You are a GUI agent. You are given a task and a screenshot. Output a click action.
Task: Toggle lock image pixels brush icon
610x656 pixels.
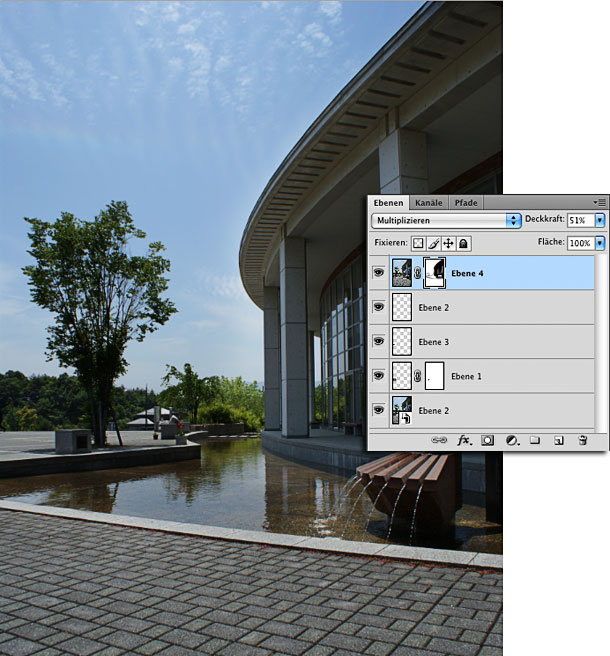point(433,243)
